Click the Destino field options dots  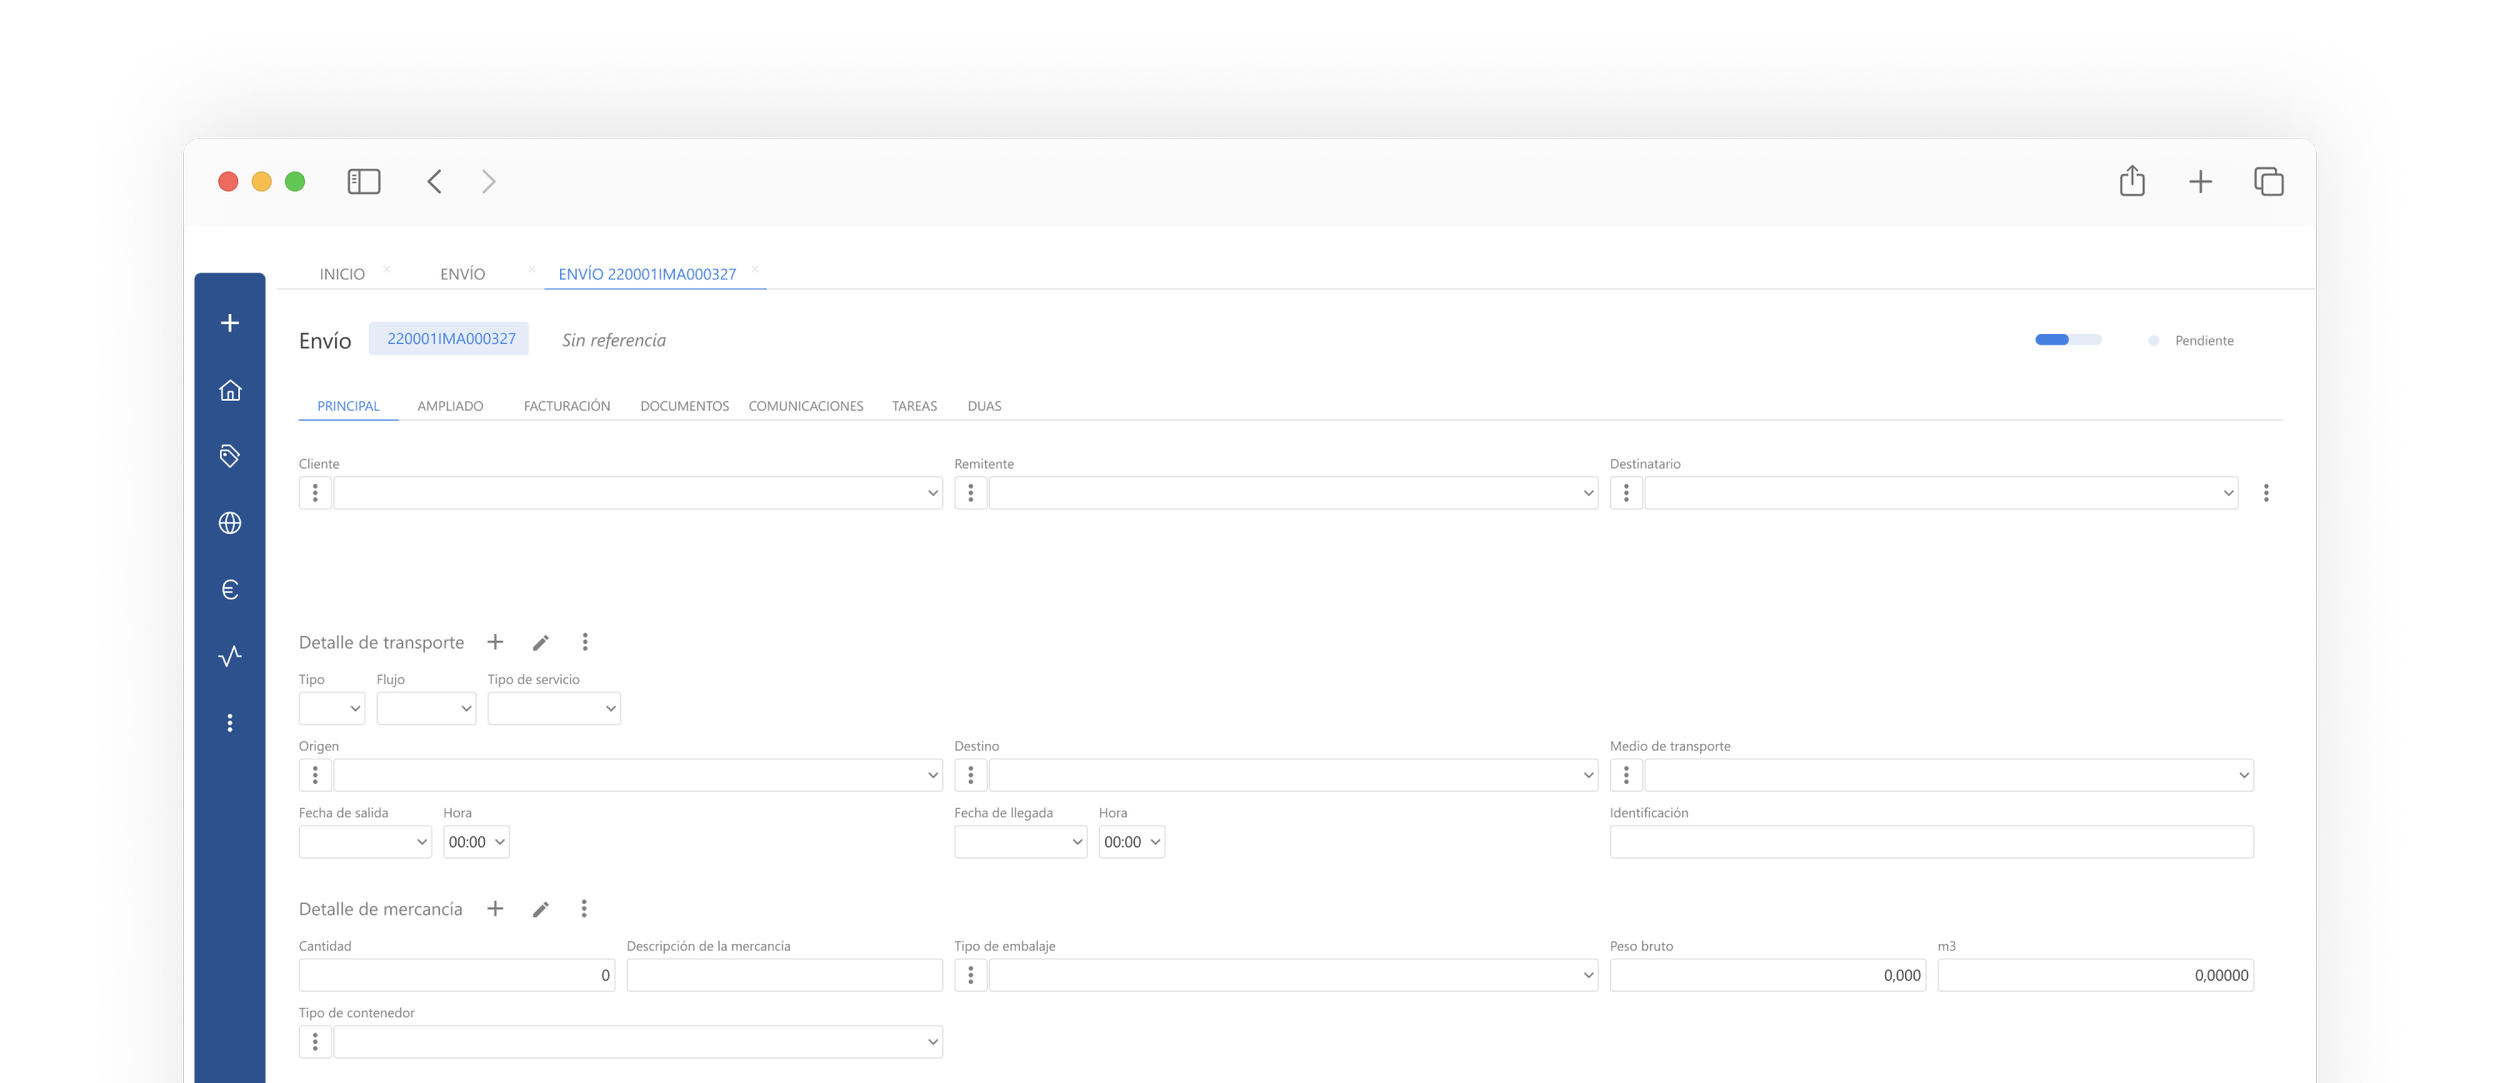pos(970,775)
